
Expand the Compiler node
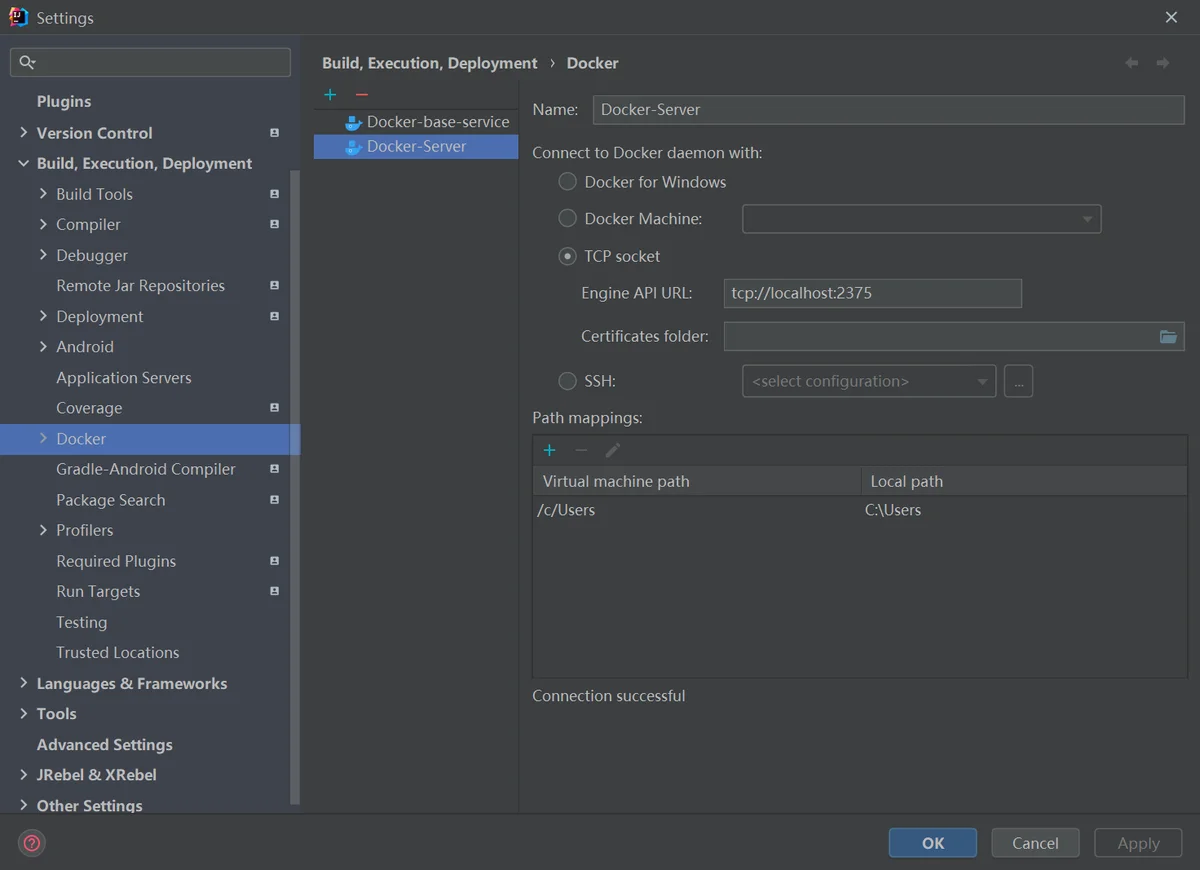click(x=43, y=224)
